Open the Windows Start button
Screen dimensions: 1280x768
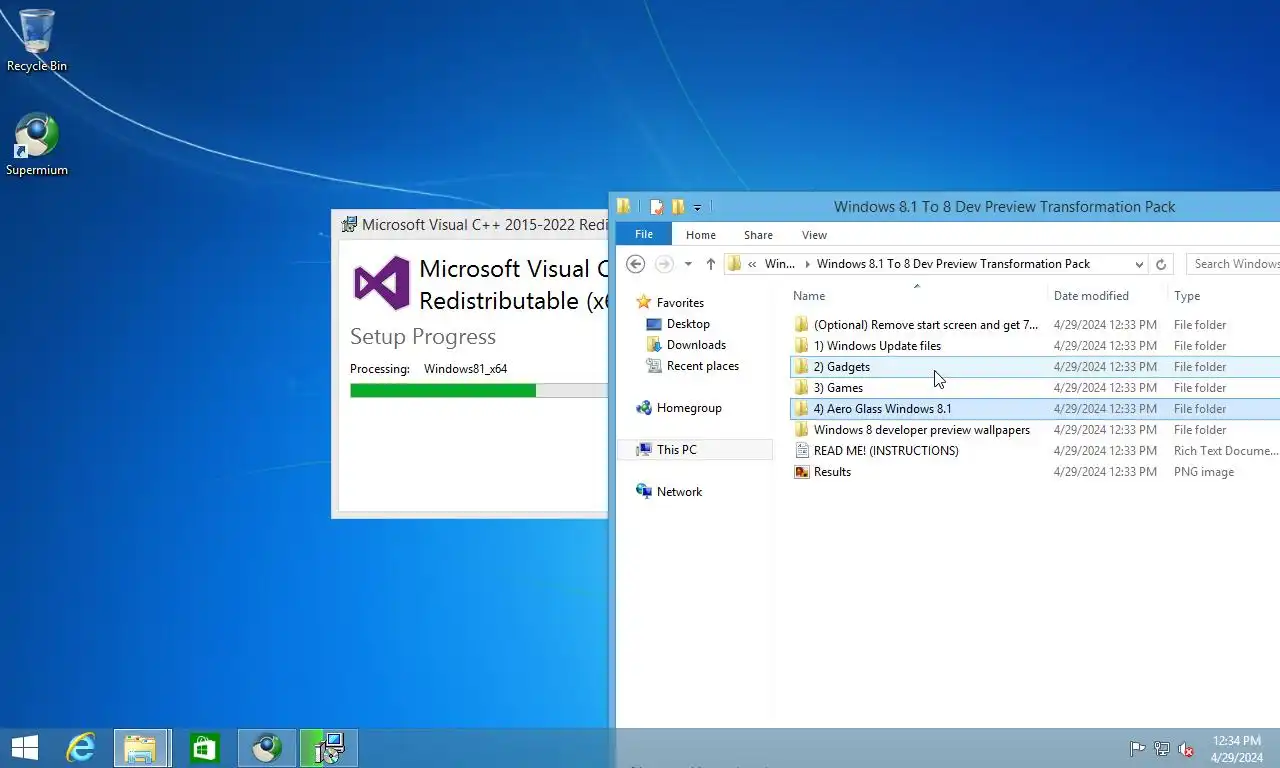point(25,748)
